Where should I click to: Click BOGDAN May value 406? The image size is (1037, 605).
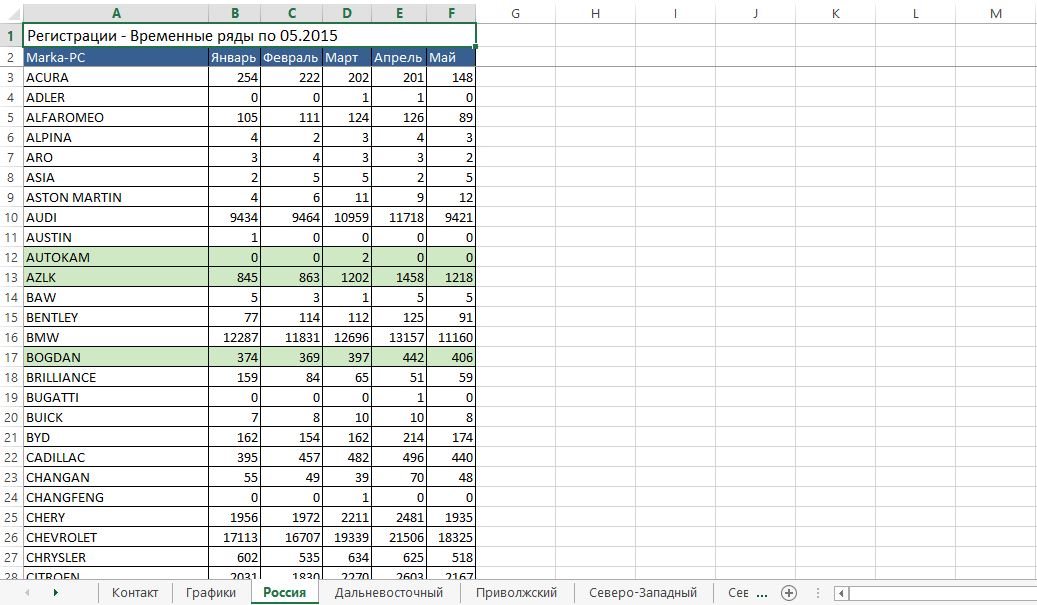click(x=450, y=357)
